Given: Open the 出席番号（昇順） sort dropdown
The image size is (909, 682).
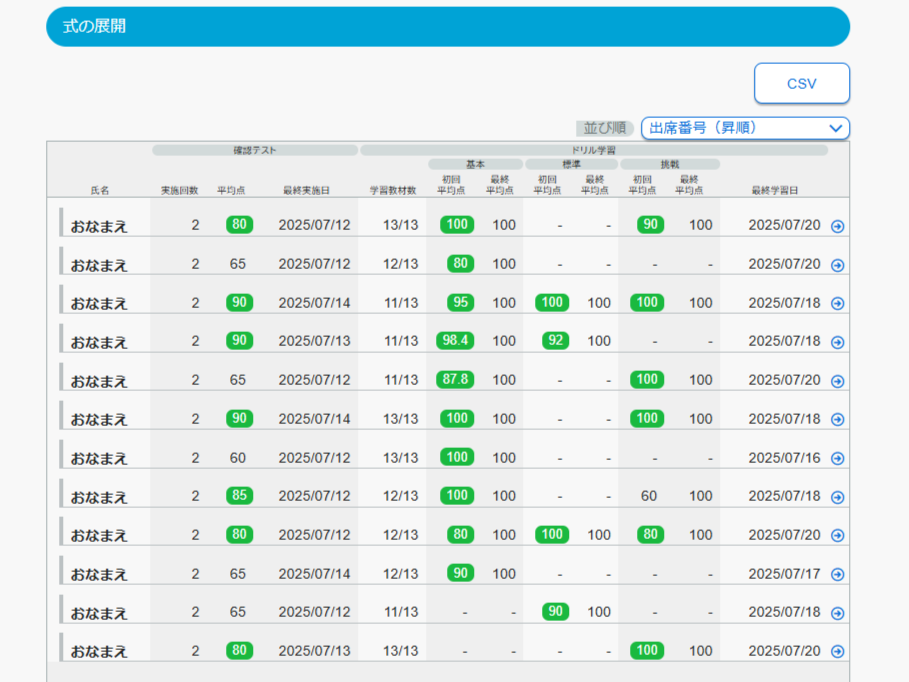Looking at the screenshot, I should (x=745, y=128).
